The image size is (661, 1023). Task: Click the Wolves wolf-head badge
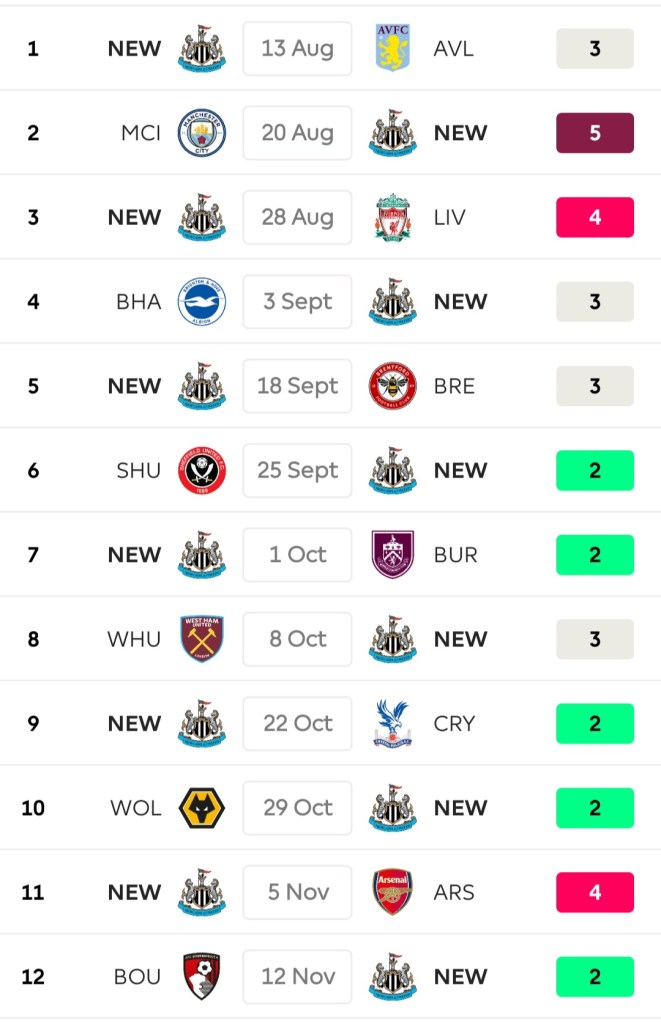coord(201,808)
